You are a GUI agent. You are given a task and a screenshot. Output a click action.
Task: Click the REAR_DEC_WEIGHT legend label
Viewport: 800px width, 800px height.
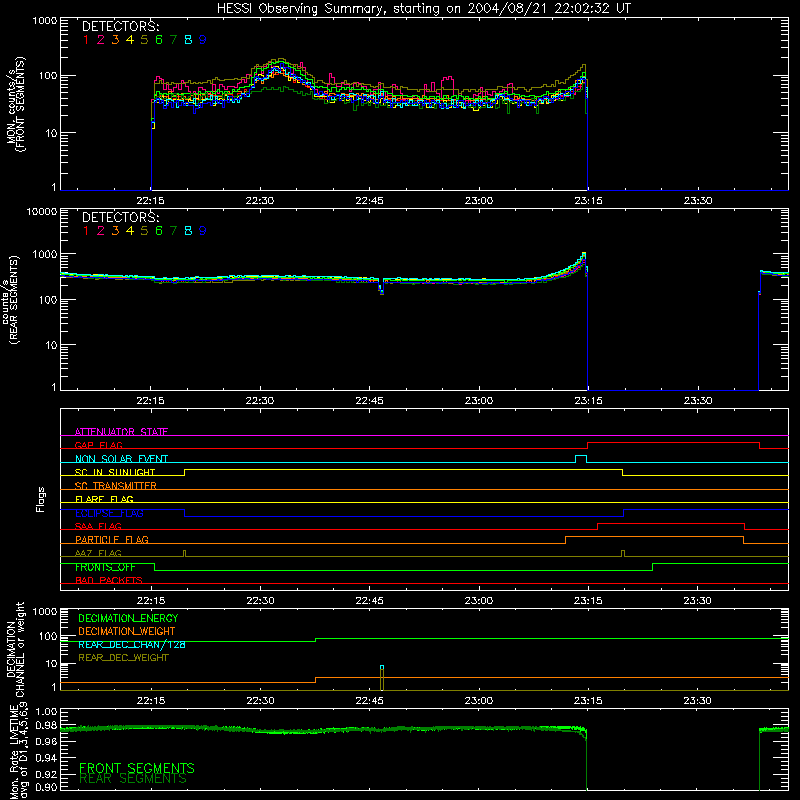(123, 658)
